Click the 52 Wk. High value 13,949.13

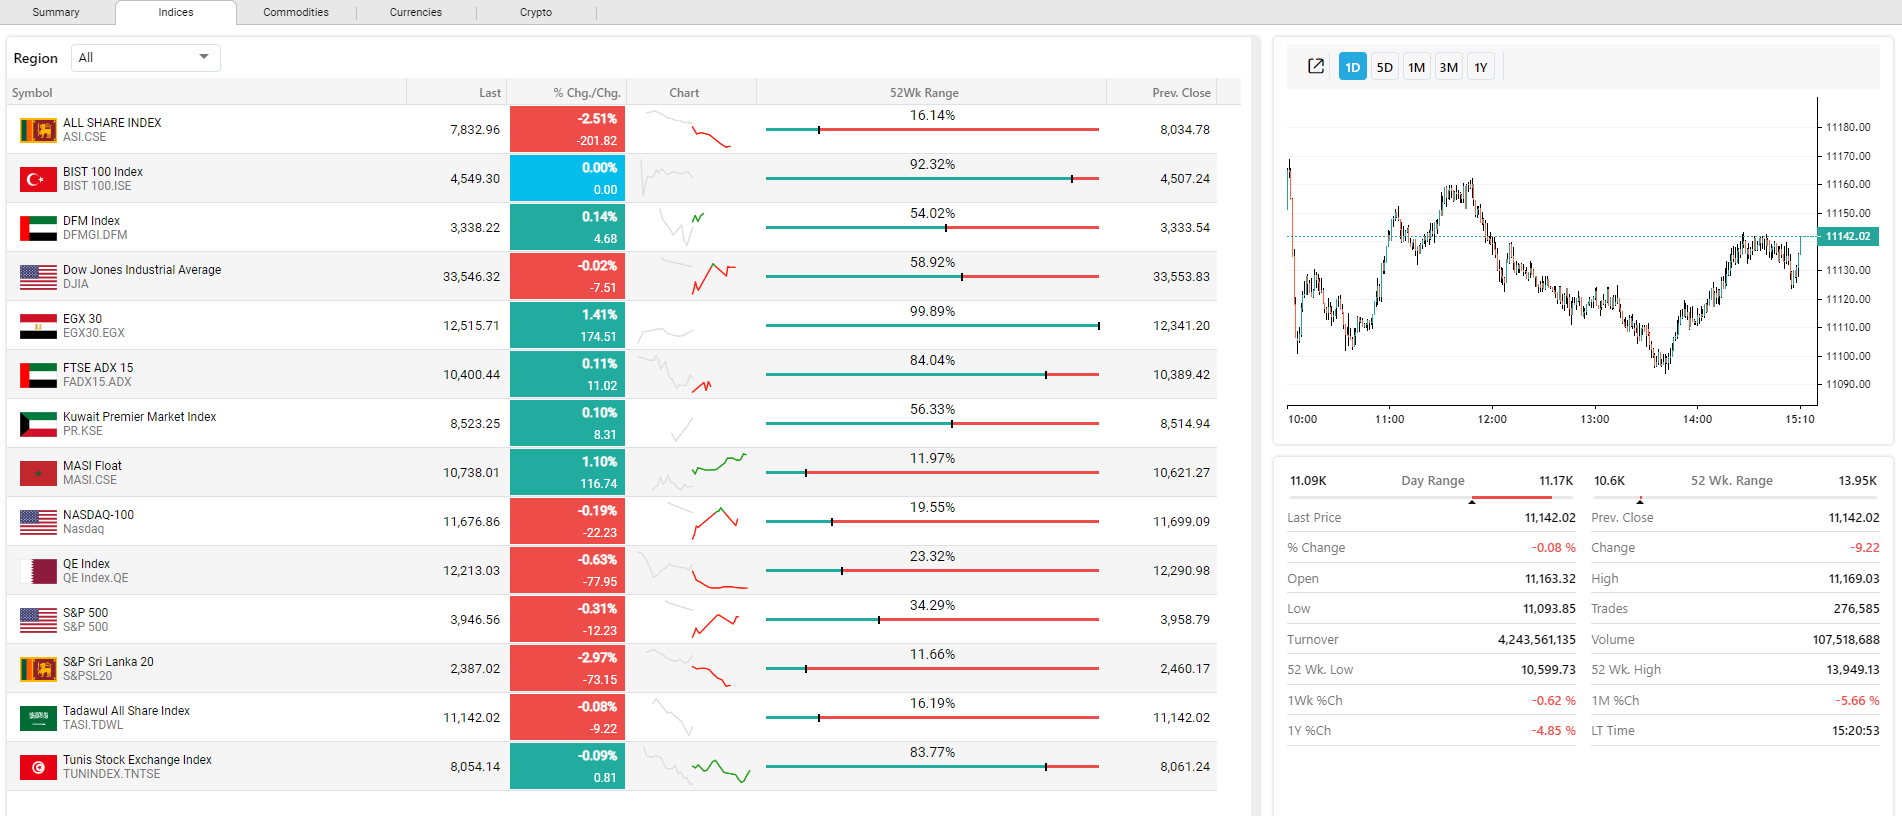tap(1853, 670)
